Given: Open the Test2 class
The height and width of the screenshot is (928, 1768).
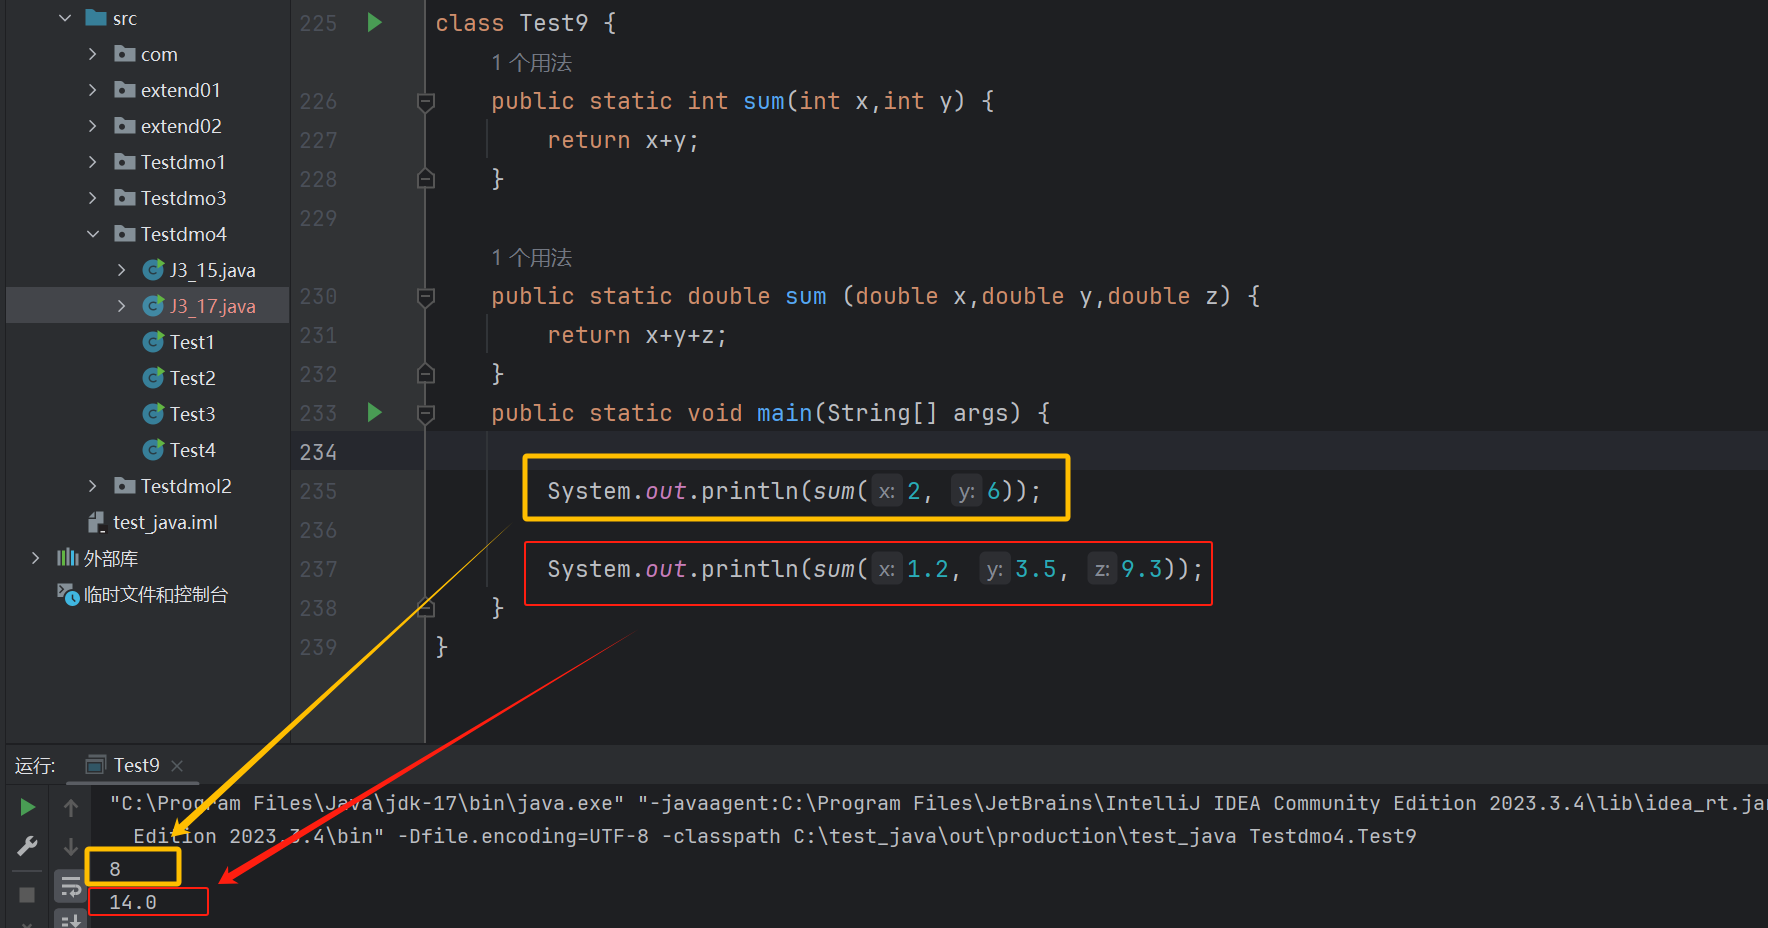Looking at the screenshot, I should tap(179, 378).
